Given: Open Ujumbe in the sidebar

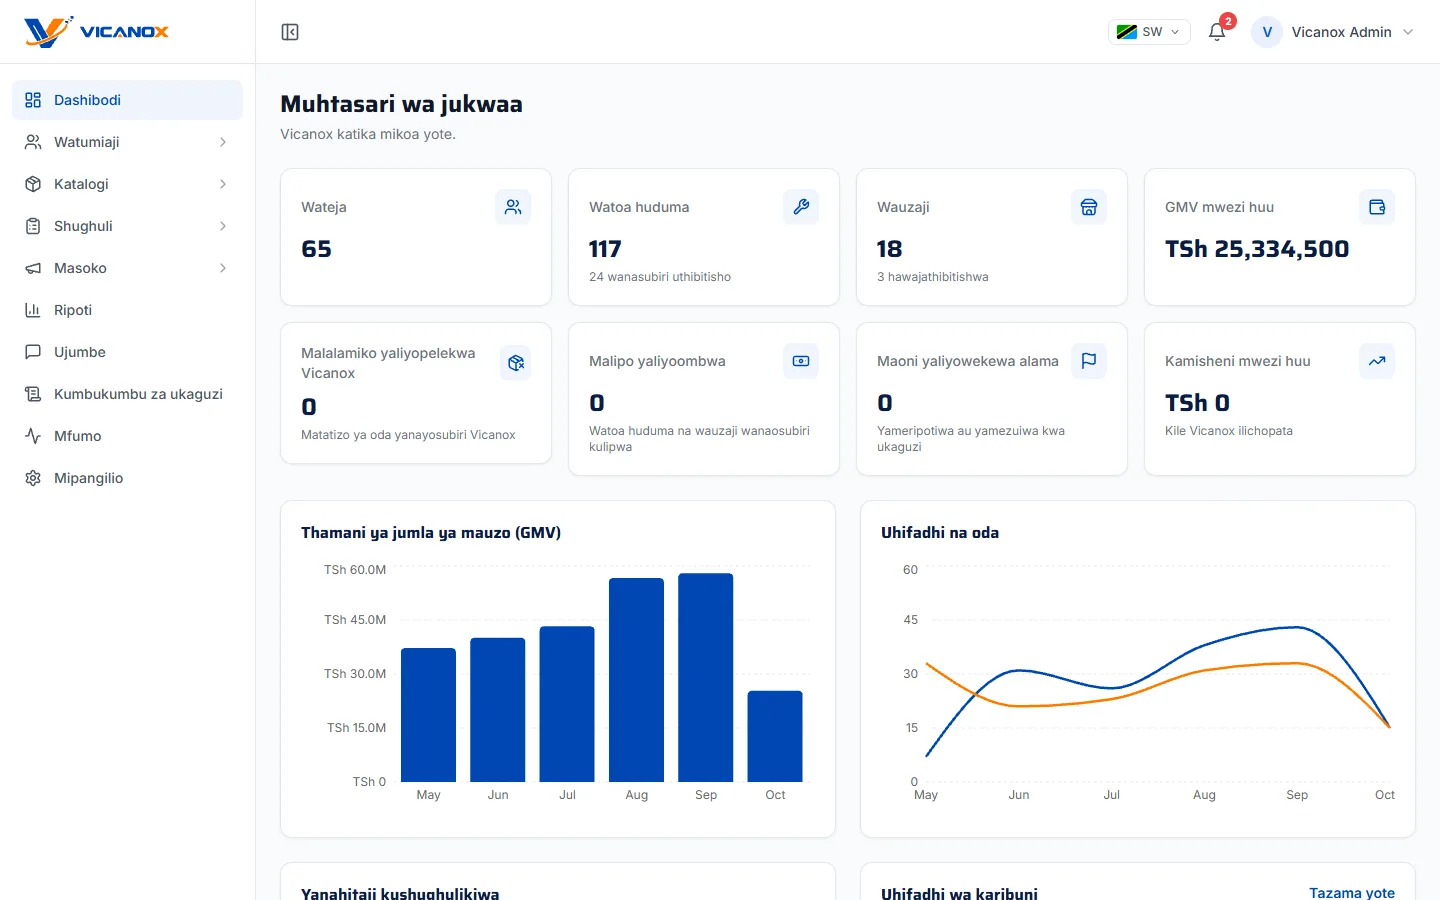Looking at the screenshot, I should (127, 352).
